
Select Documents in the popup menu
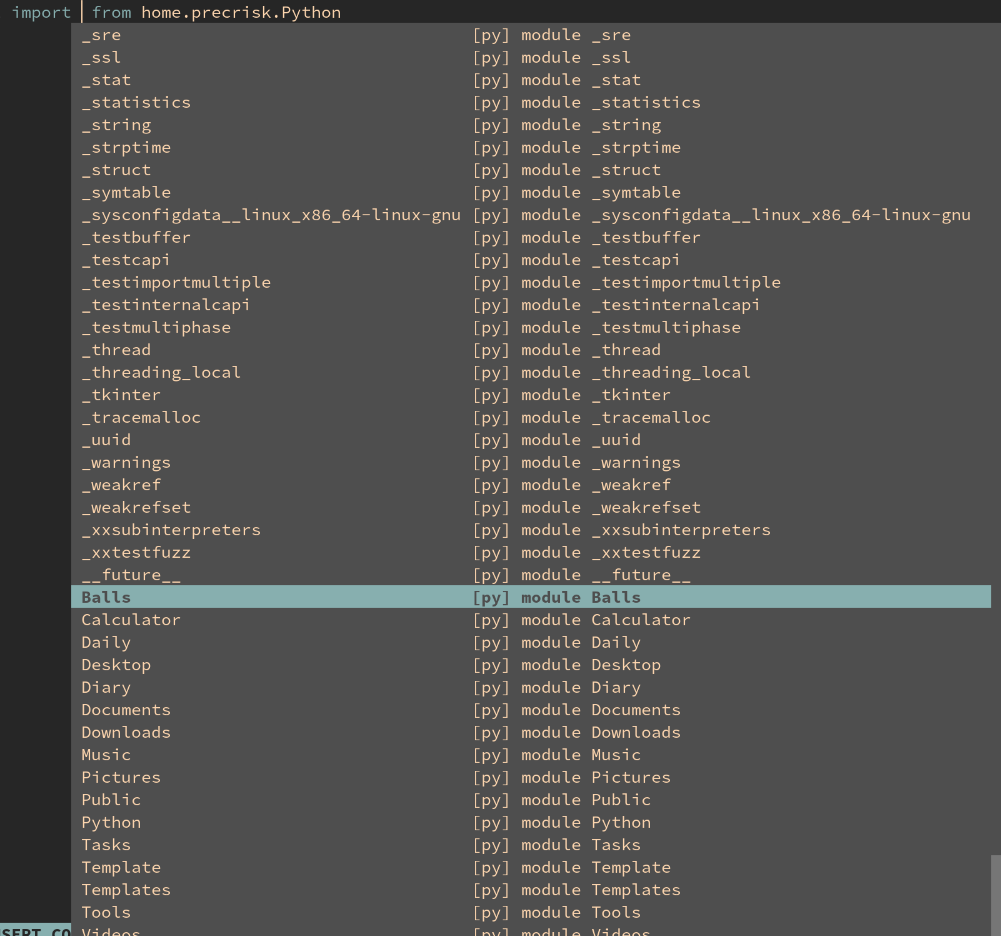click(x=531, y=710)
